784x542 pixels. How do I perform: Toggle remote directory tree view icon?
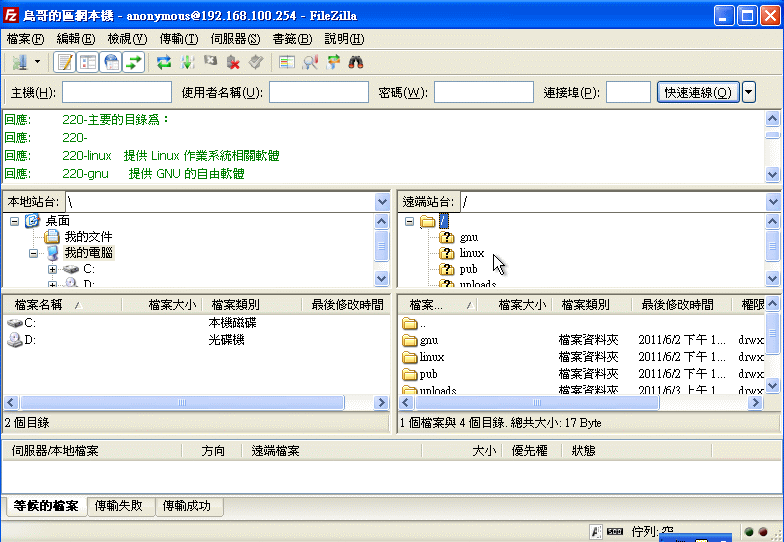[x=111, y=62]
